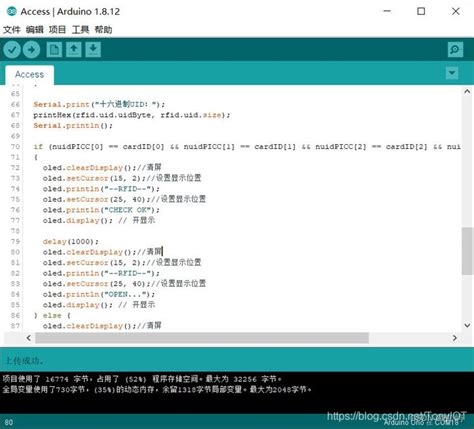This screenshot has height=429, width=474.
Task: Open the 项目 menu
Action: 57,30
